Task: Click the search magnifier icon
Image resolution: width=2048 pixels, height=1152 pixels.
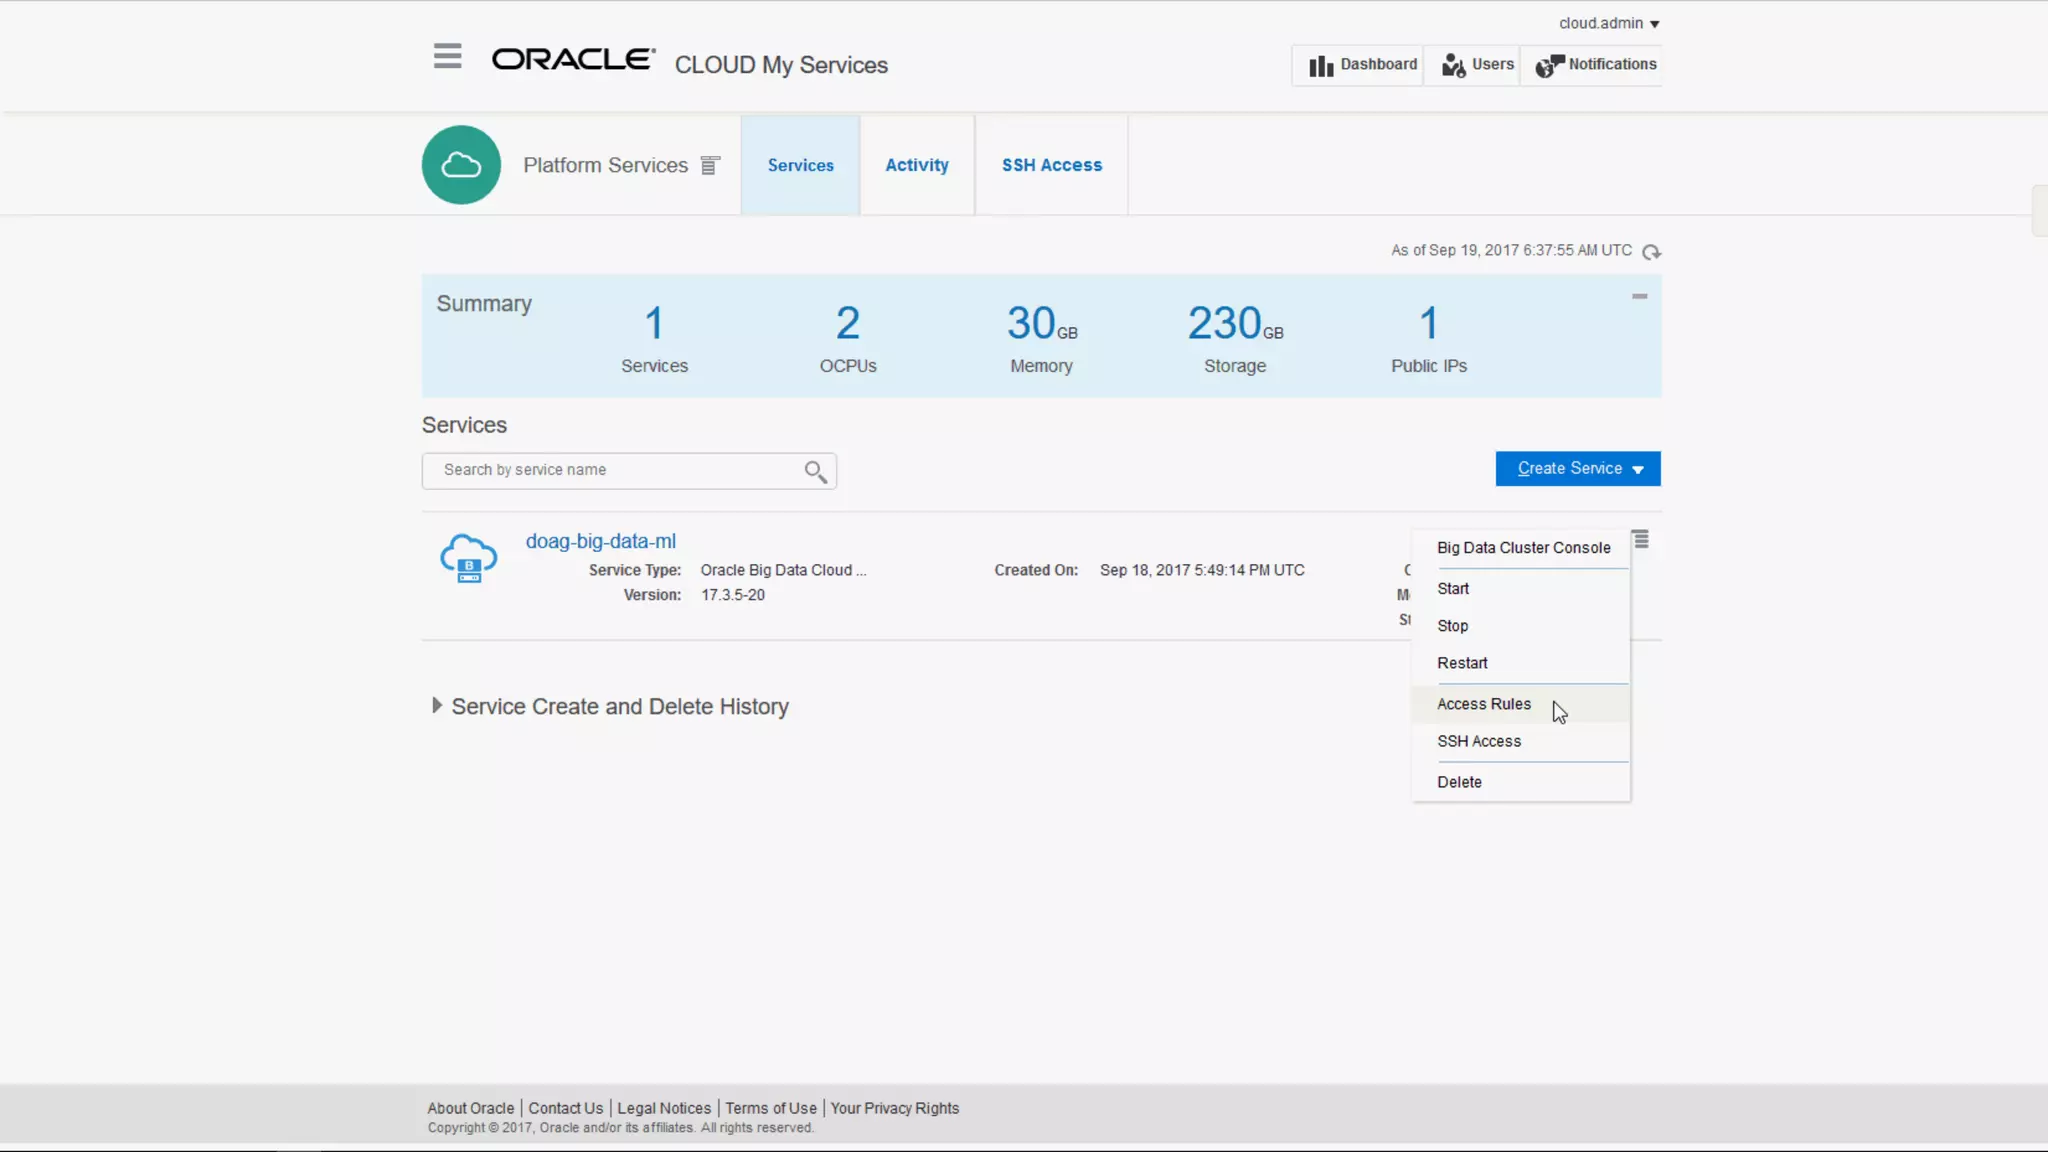Action: [x=815, y=471]
